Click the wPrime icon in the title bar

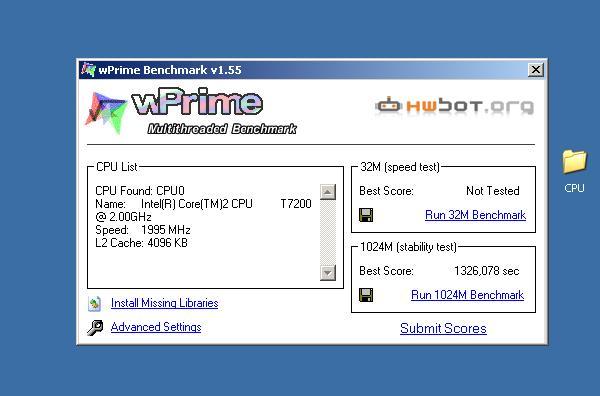pyautogui.click(x=88, y=70)
